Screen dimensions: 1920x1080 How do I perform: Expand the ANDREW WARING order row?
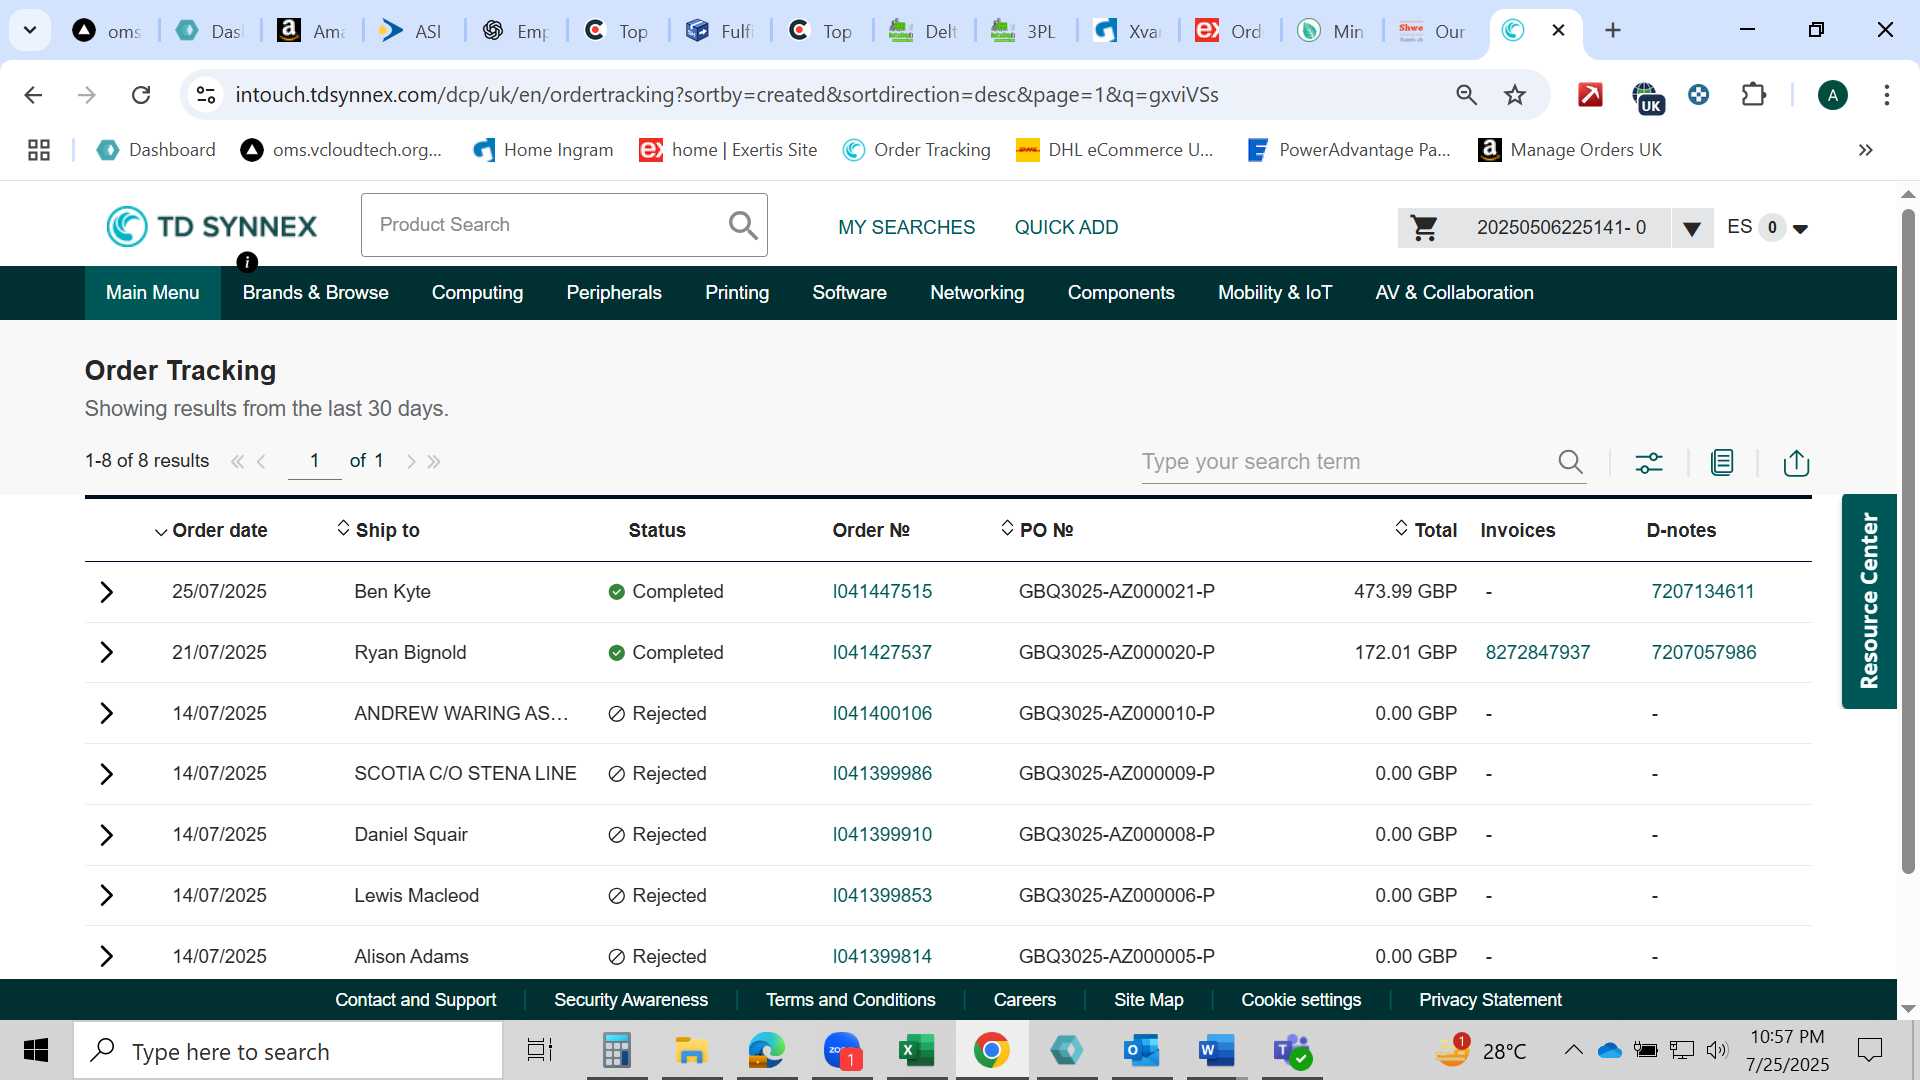pos(107,714)
